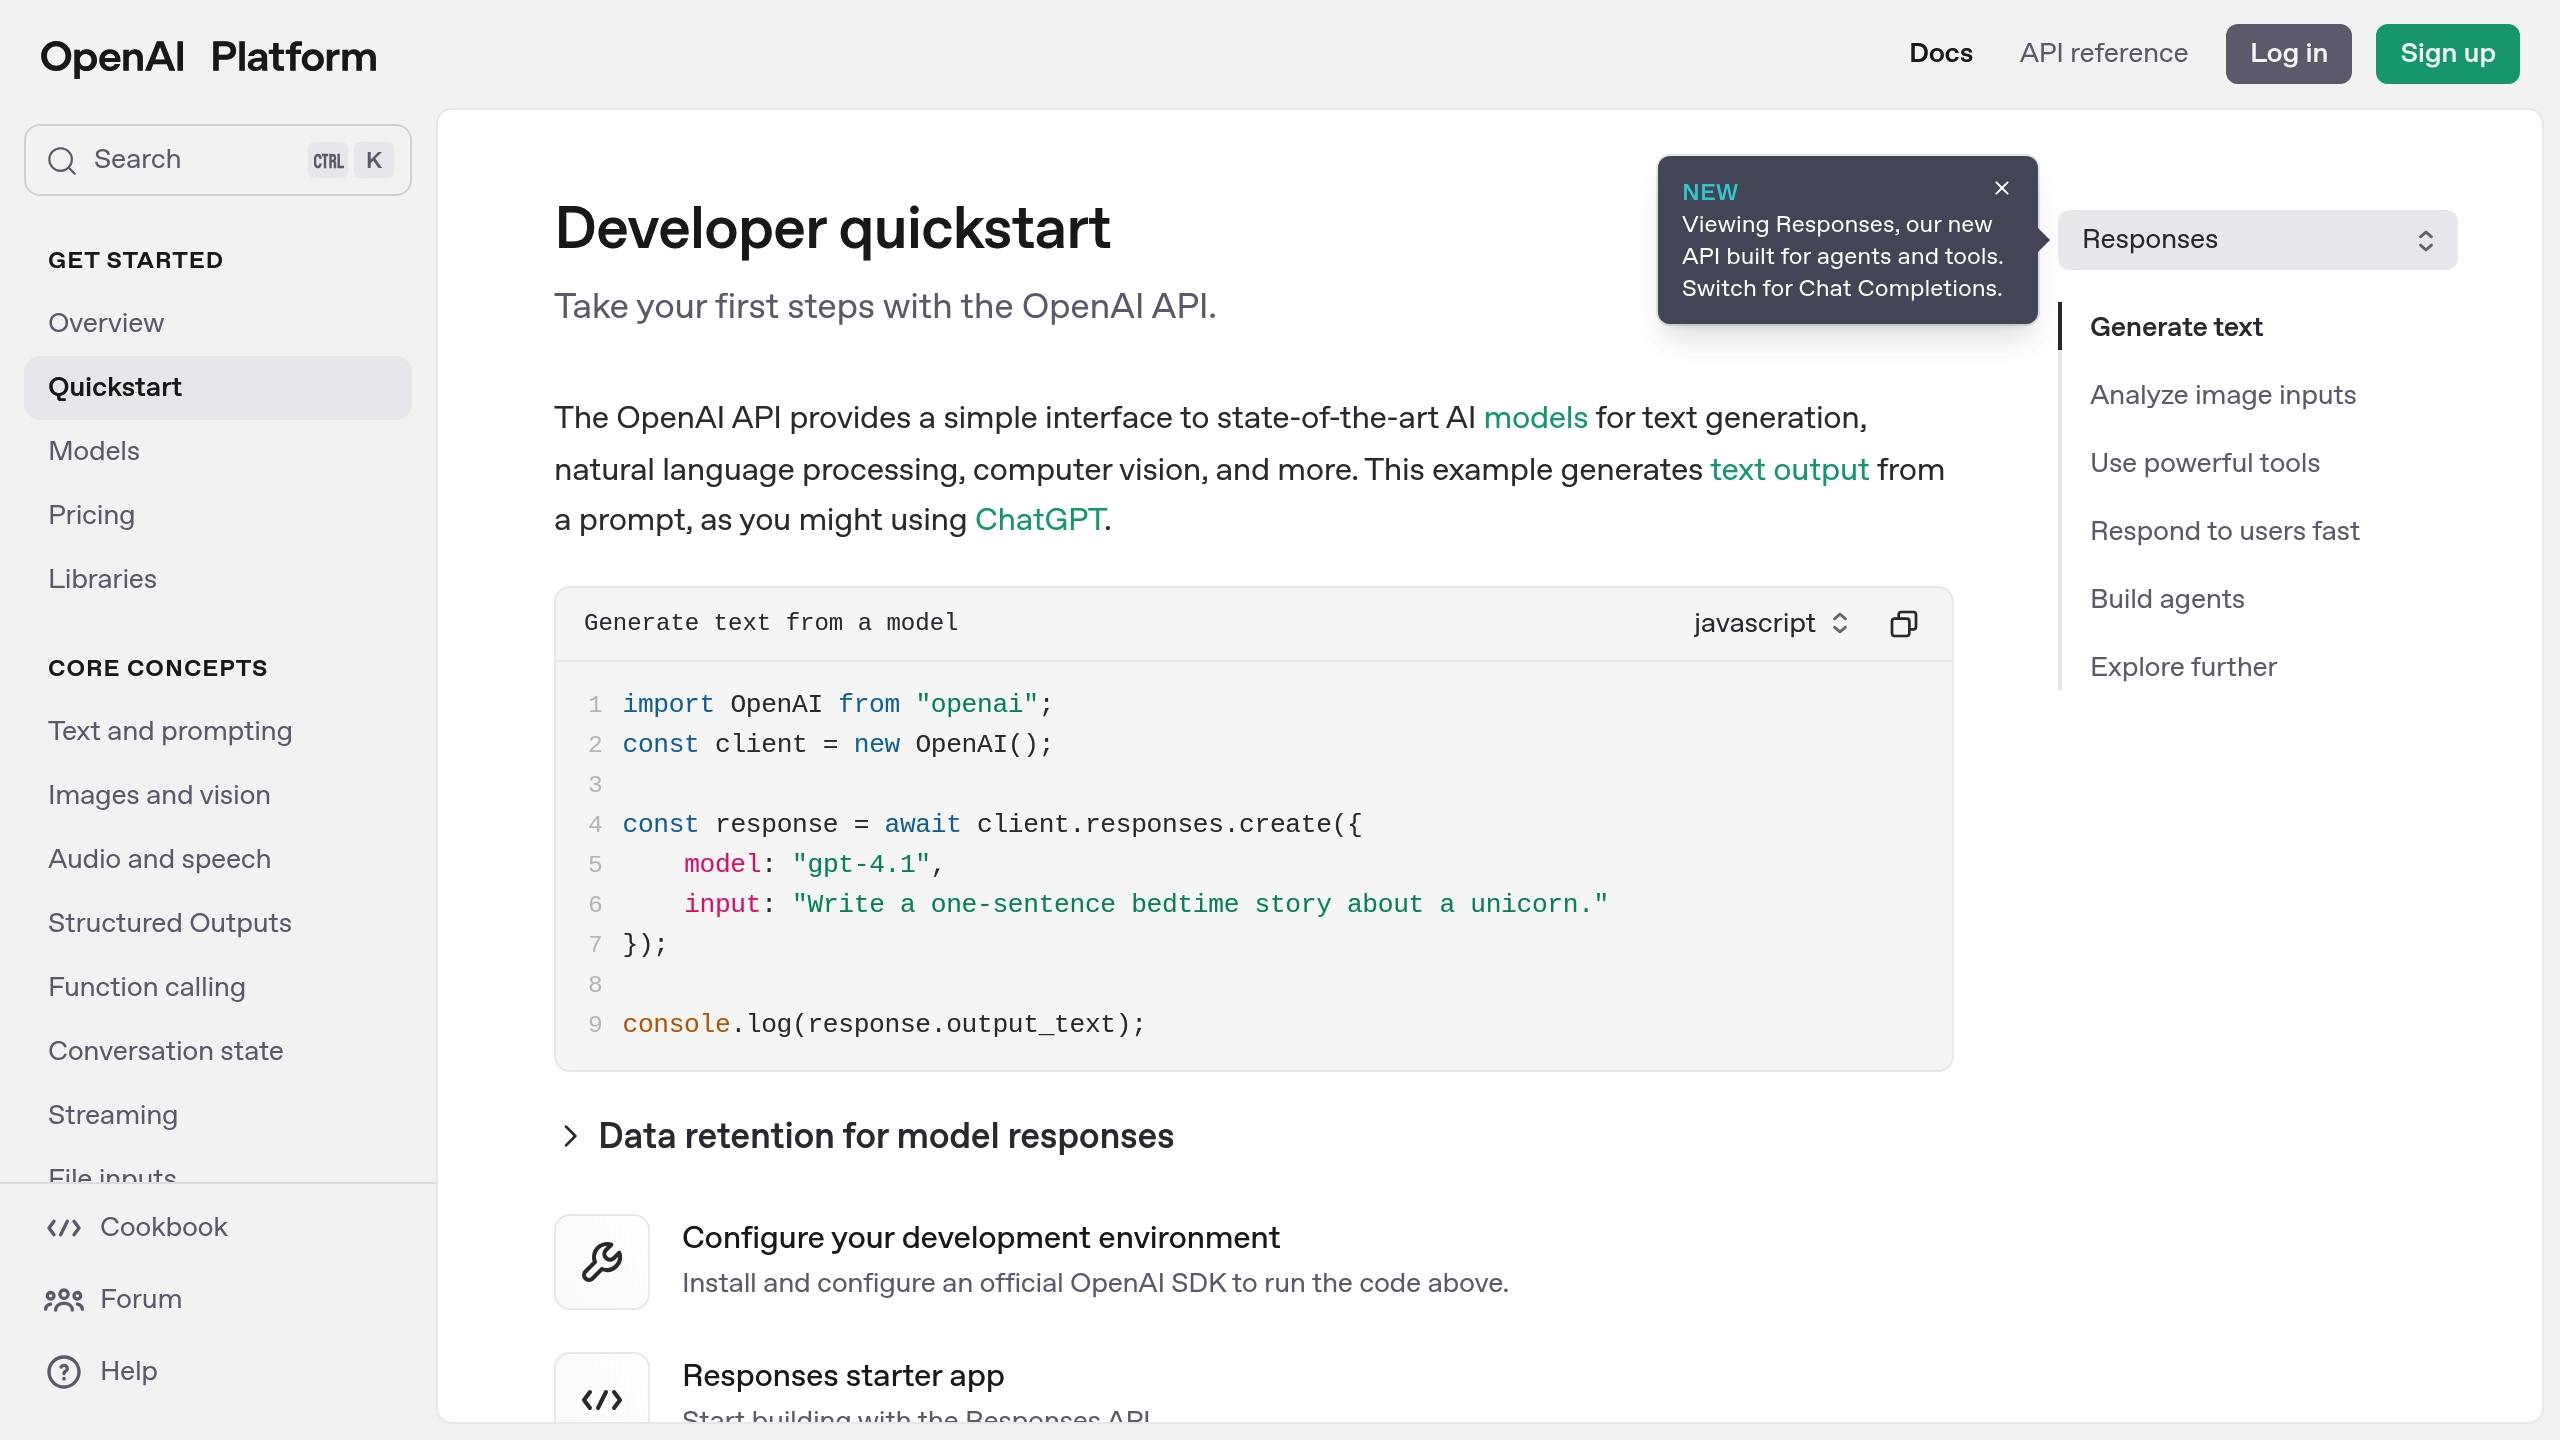Jump to Generate text section
This screenshot has width=2560, height=1440.
[x=2176, y=327]
